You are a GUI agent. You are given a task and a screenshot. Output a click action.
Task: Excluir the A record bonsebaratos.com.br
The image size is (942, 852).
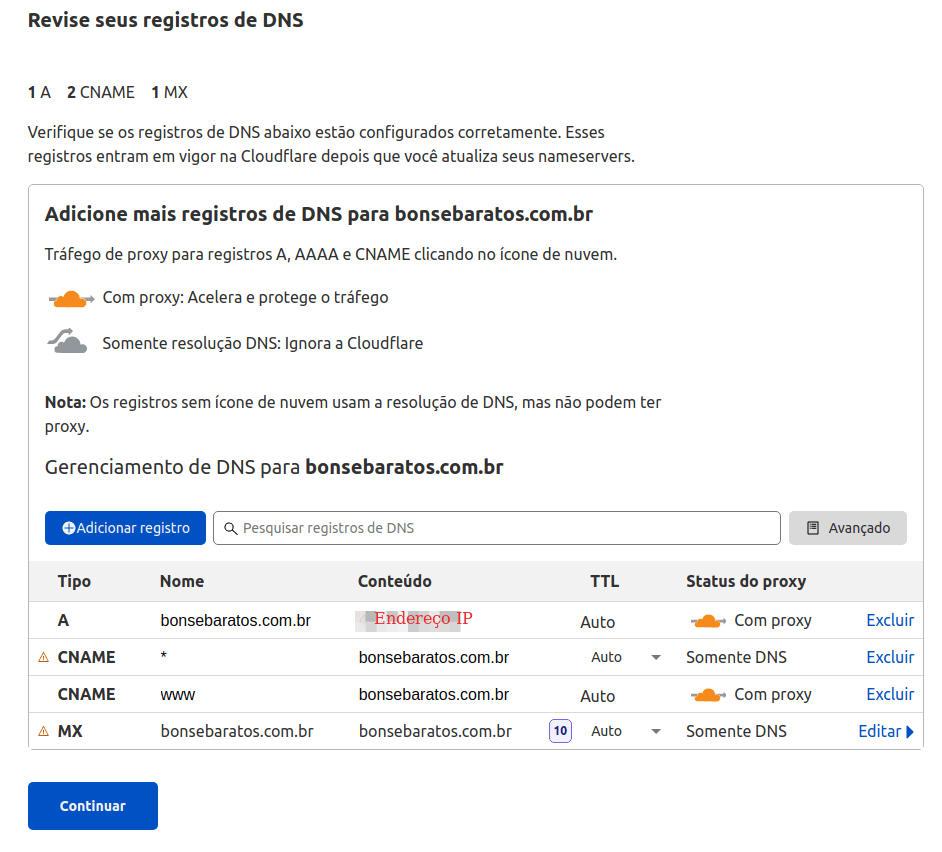[890, 620]
